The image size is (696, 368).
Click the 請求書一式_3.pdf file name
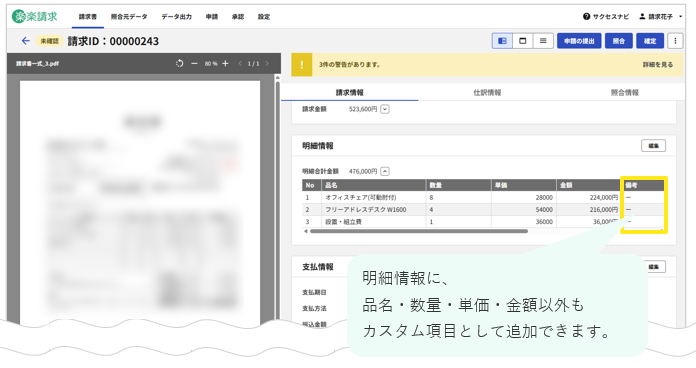pyautogui.click(x=37, y=63)
